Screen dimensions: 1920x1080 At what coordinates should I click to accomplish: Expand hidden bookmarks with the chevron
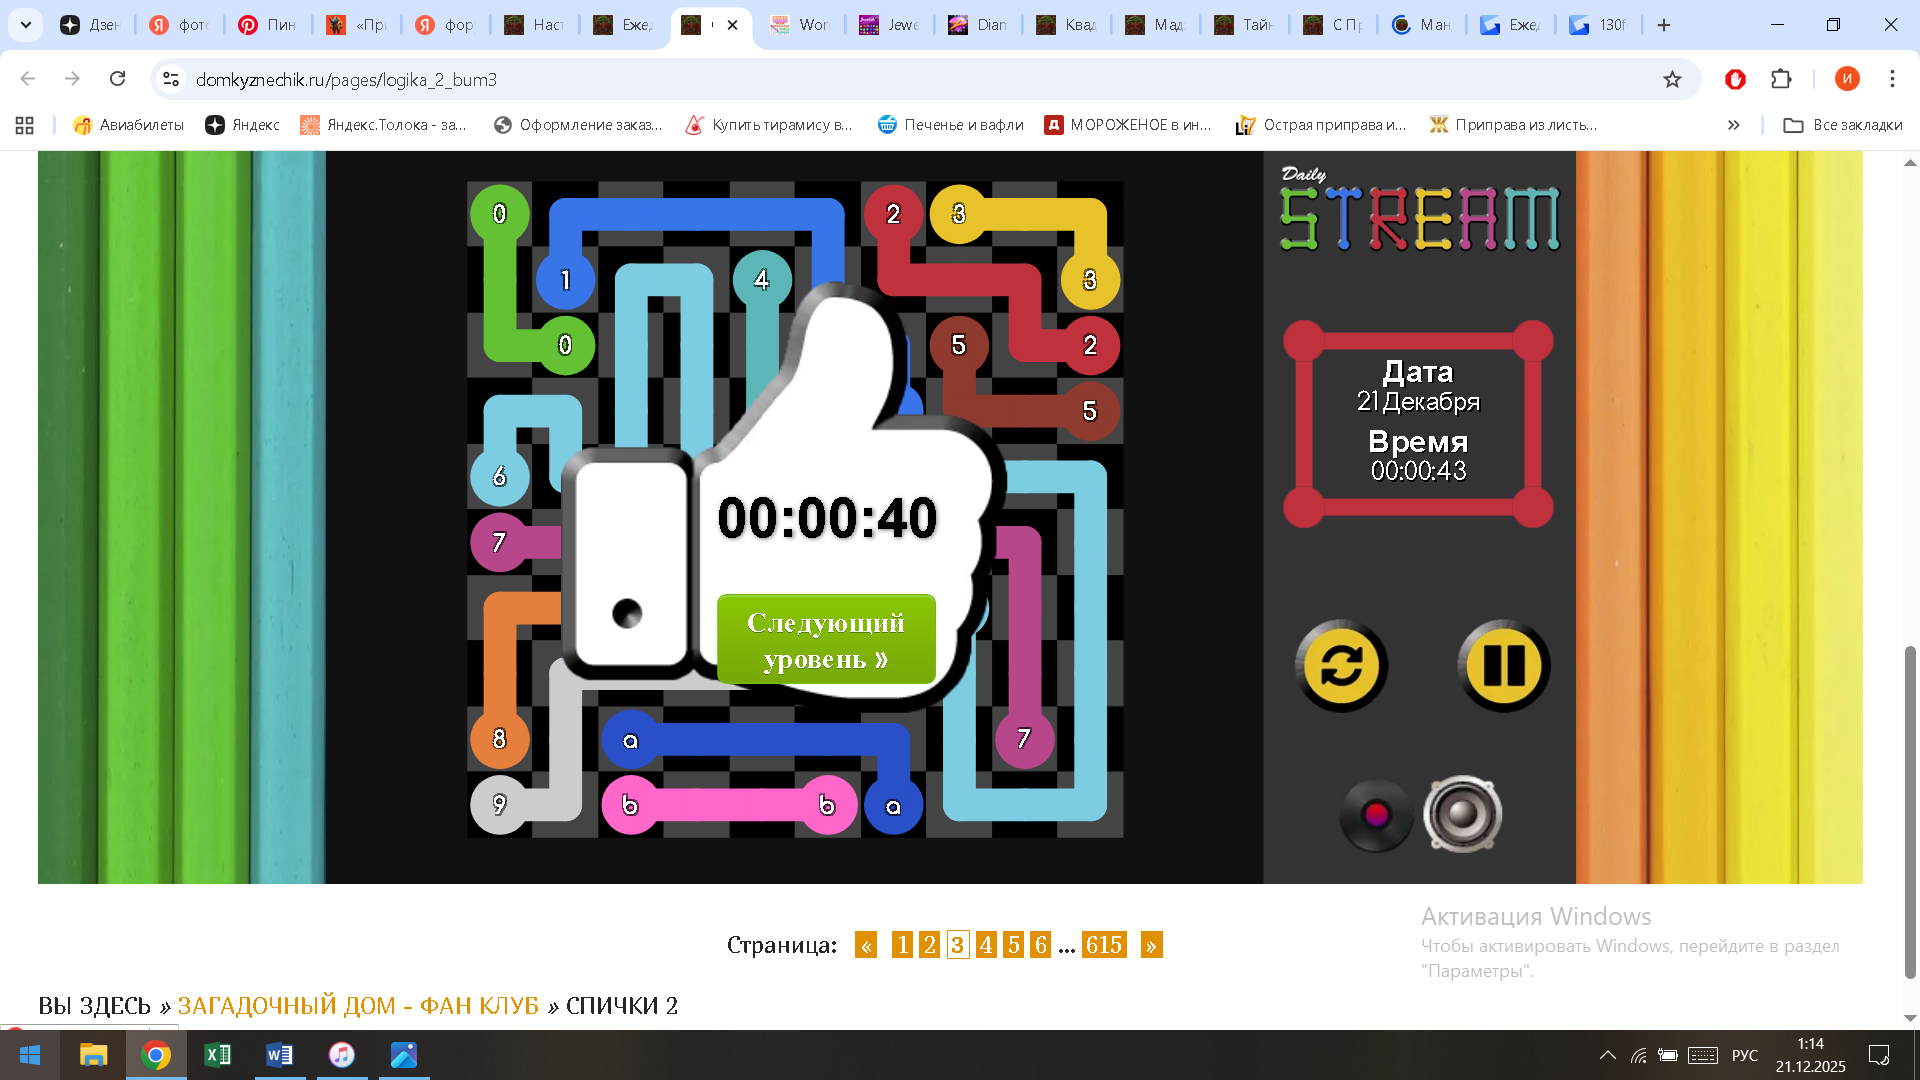point(1733,125)
